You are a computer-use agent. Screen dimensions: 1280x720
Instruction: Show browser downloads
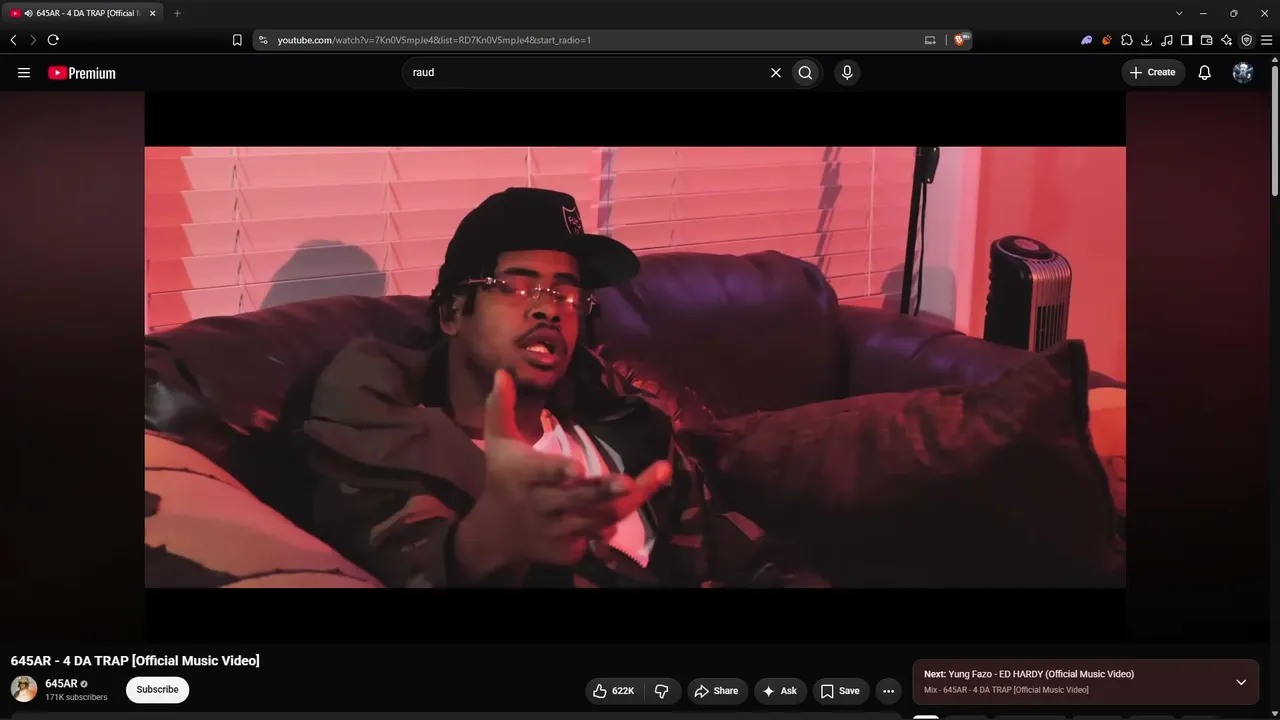pos(1147,40)
